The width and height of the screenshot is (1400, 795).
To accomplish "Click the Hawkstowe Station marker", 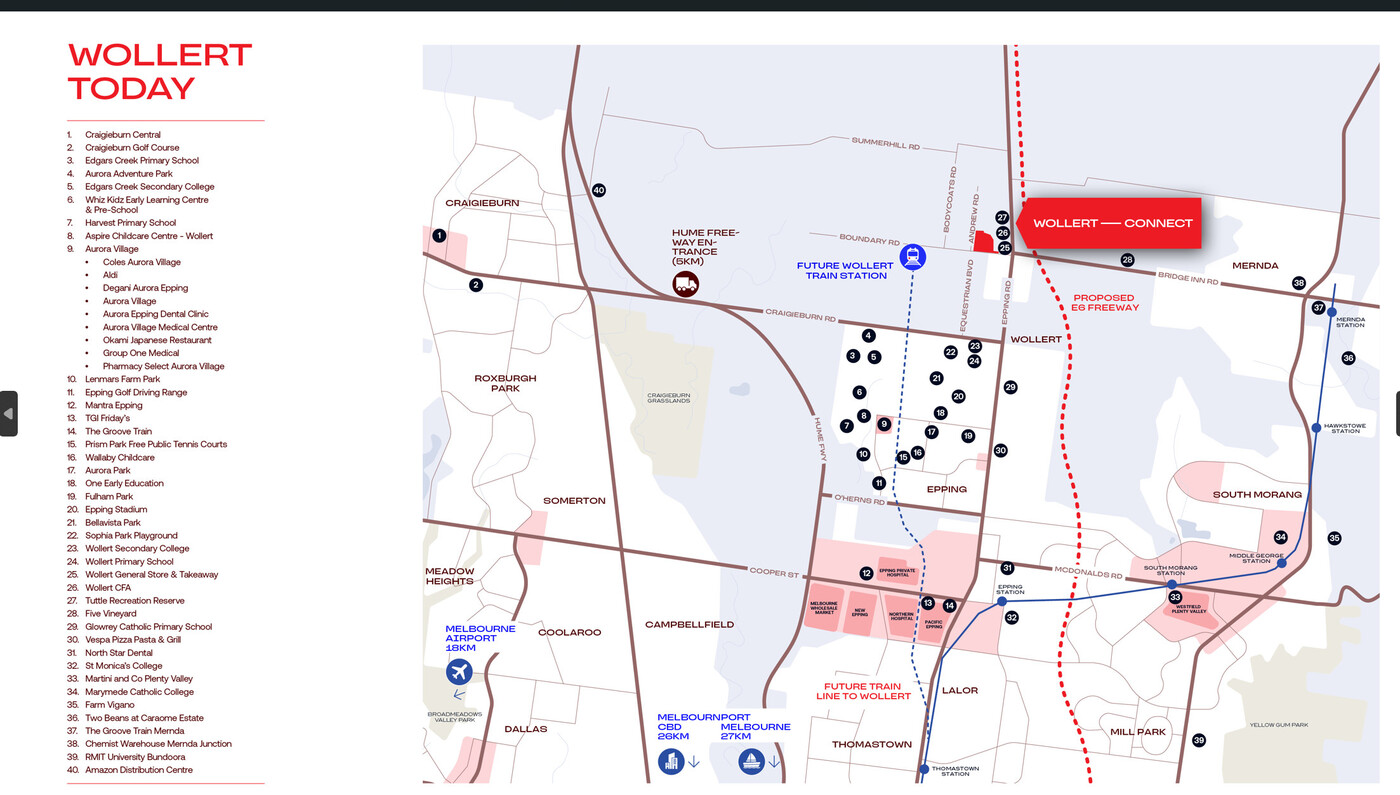I will click(1316, 428).
